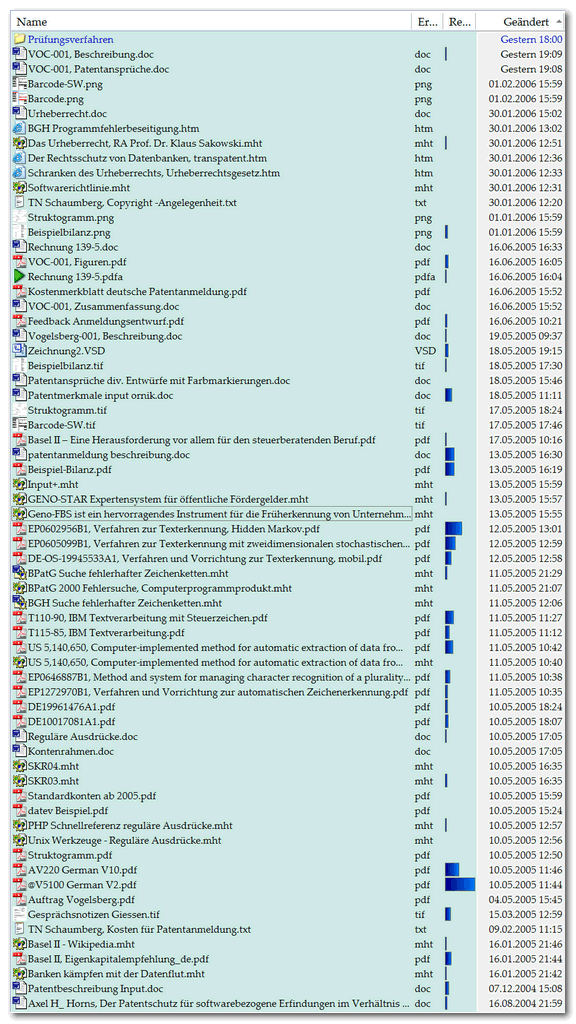This screenshot has height=1024, width=576.
Task: Select the file Kontenrahmen.doc
Action: [x=71, y=751]
